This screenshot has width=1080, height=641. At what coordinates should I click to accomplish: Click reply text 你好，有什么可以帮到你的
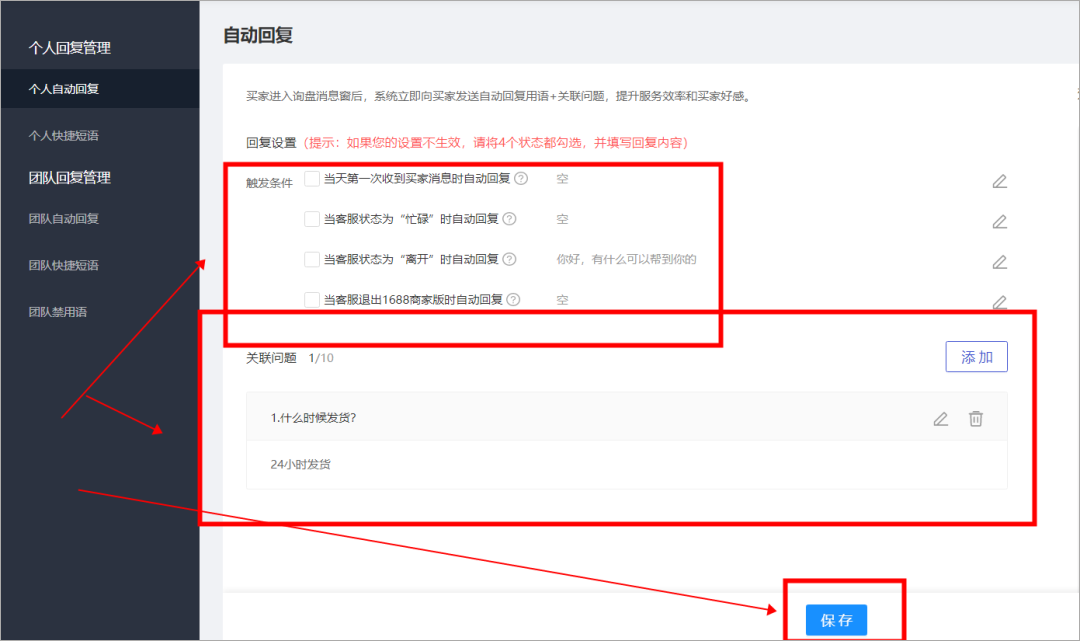626,259
